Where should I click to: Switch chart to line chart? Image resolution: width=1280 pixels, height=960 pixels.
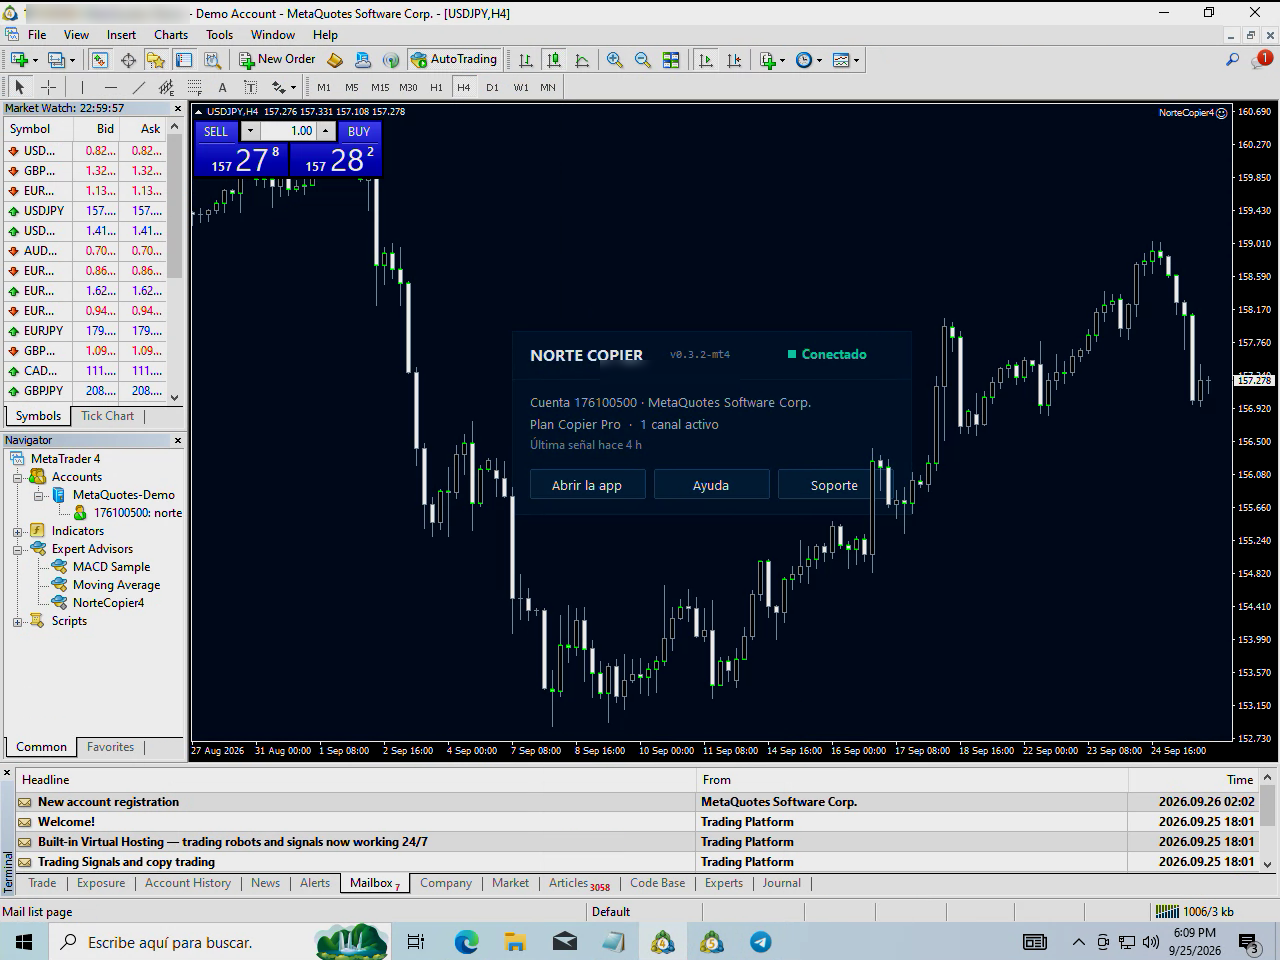tap(582, 60)
